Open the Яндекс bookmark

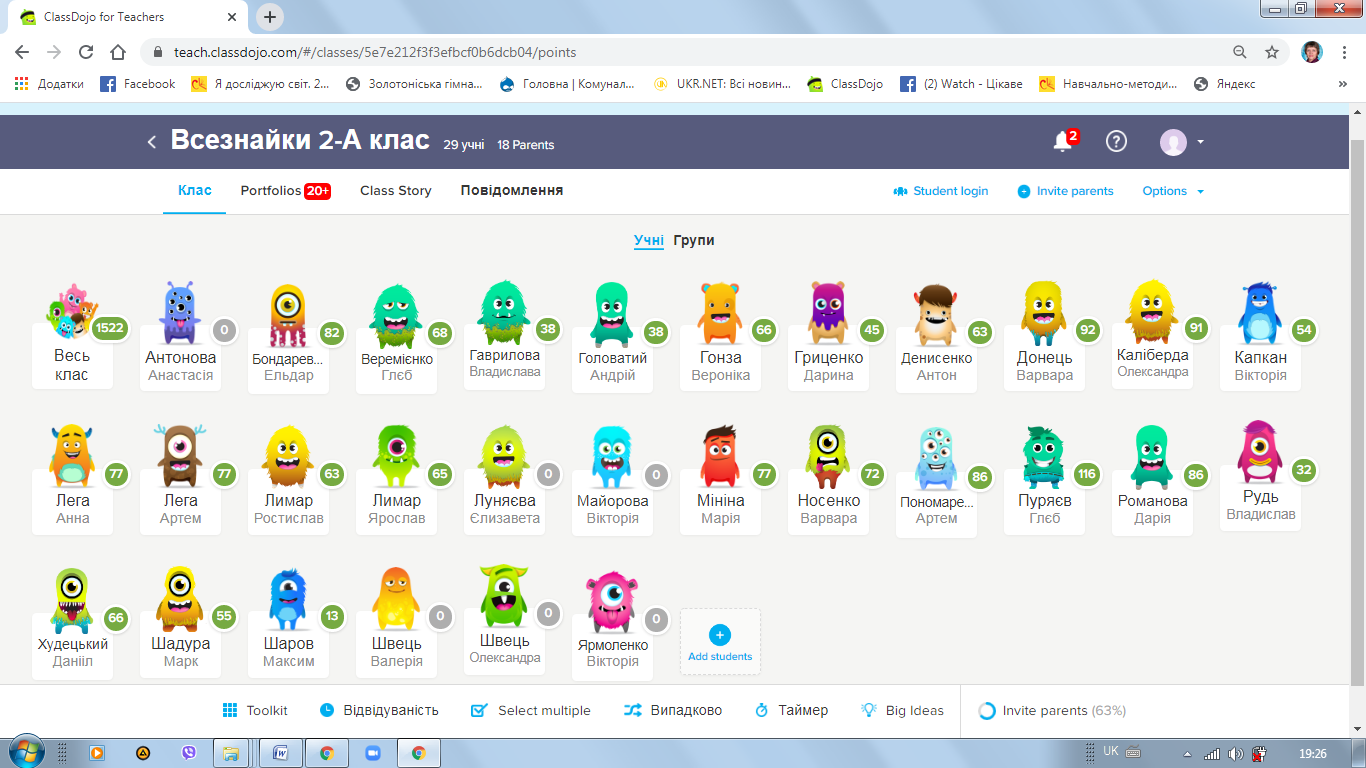tap(1225, 84)
